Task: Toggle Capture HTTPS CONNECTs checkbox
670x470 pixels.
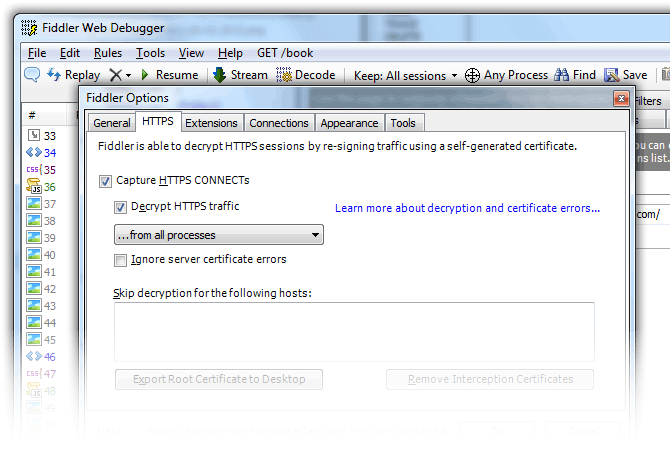Action: [105, 181]
